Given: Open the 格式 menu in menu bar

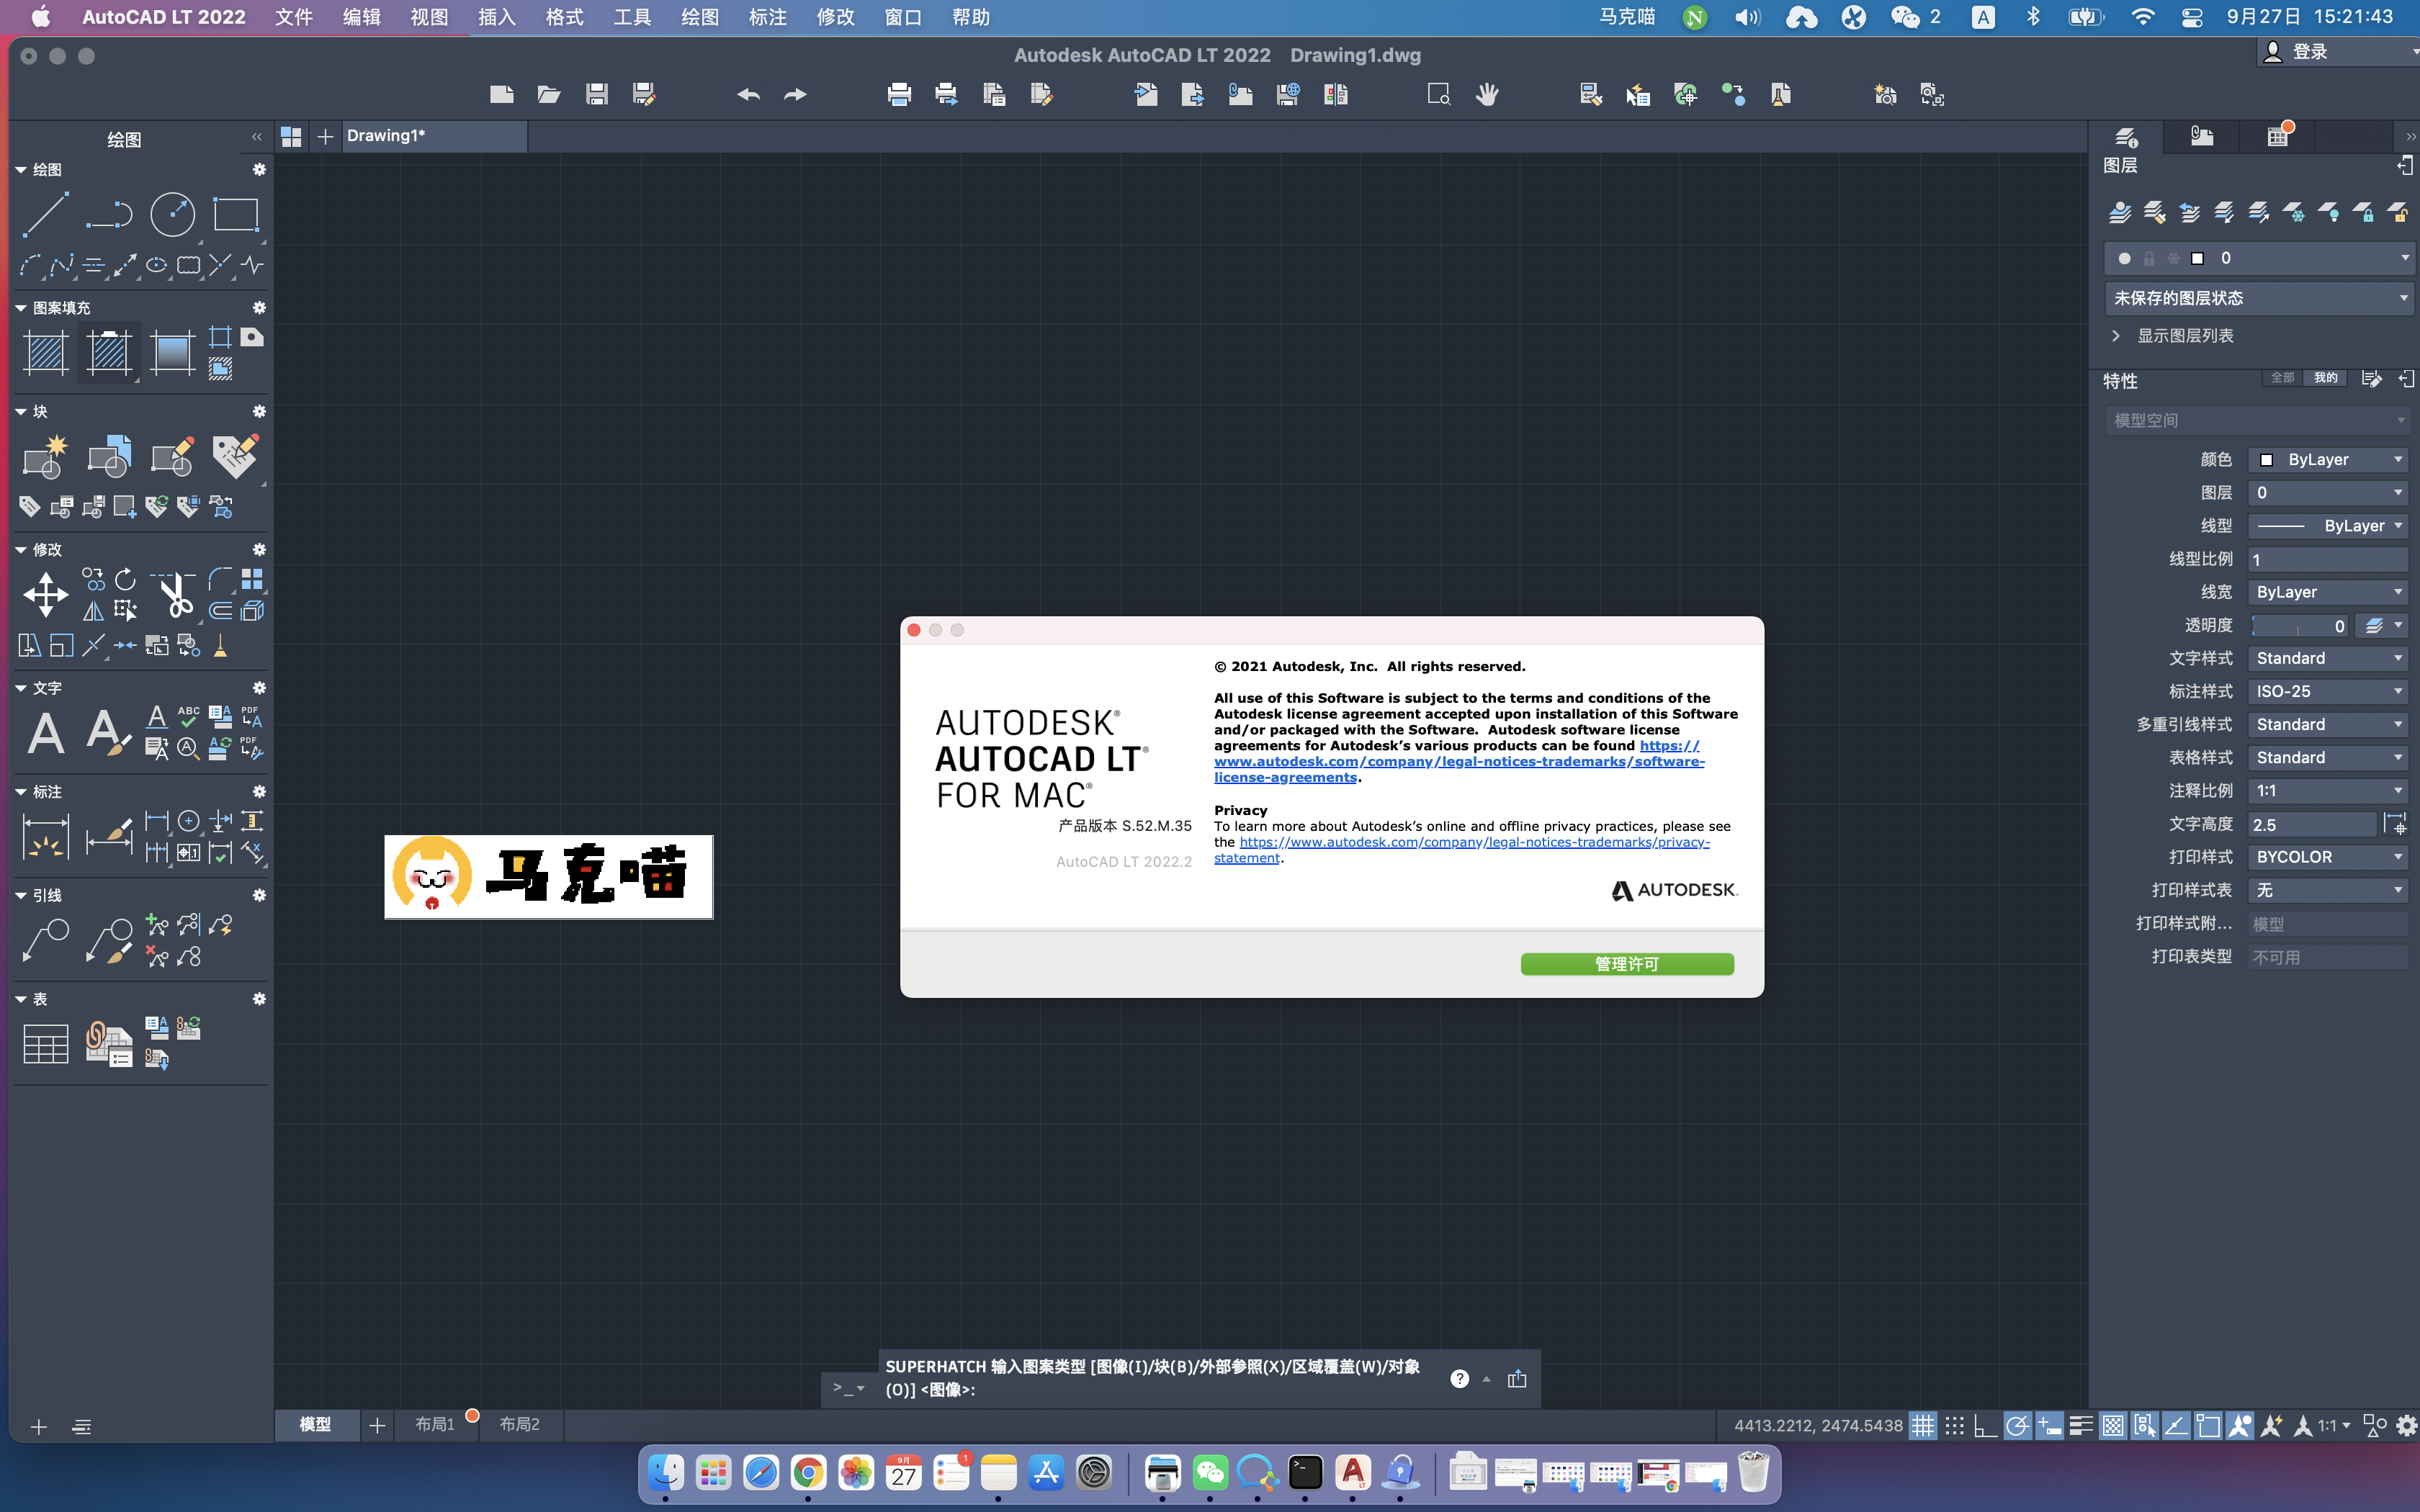Looking at the screenshot, I should pyautogui.click(x=564, y=17).
